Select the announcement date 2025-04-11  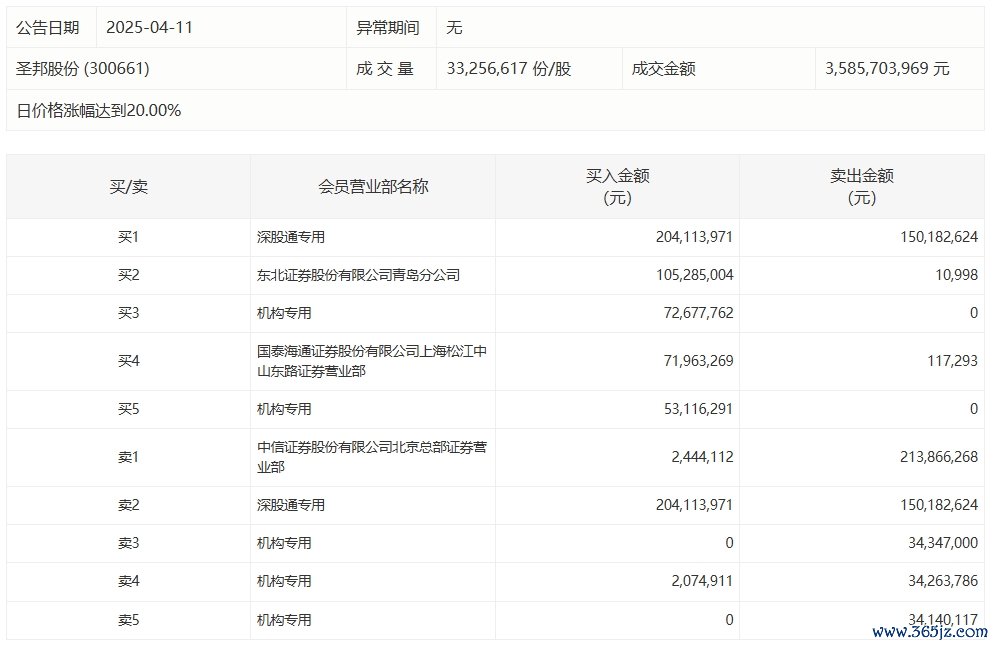(x=149, y=27)
